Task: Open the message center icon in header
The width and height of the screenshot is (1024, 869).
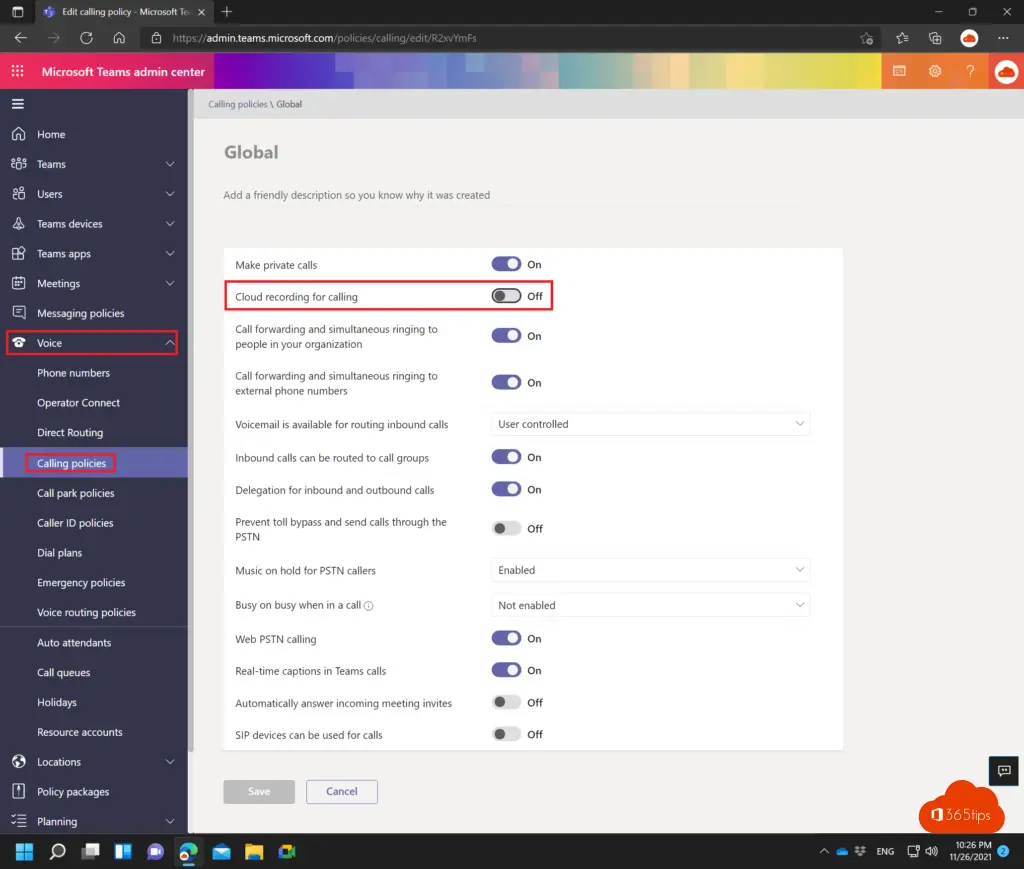Action: click(x=899, y=71)
